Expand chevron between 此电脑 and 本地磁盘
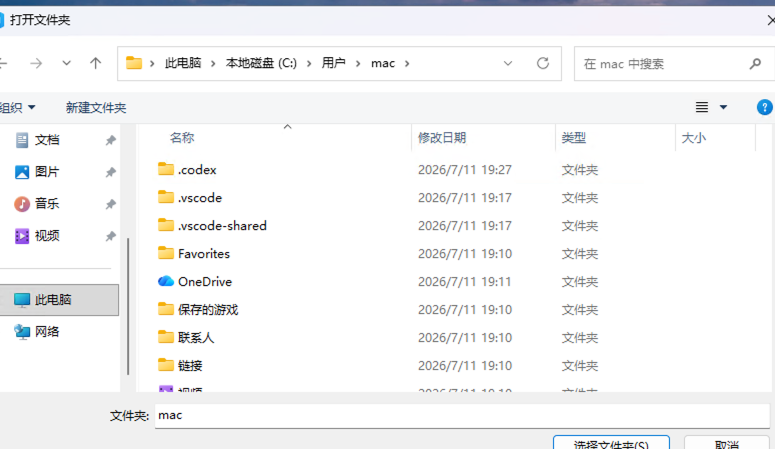 (214, 63)
